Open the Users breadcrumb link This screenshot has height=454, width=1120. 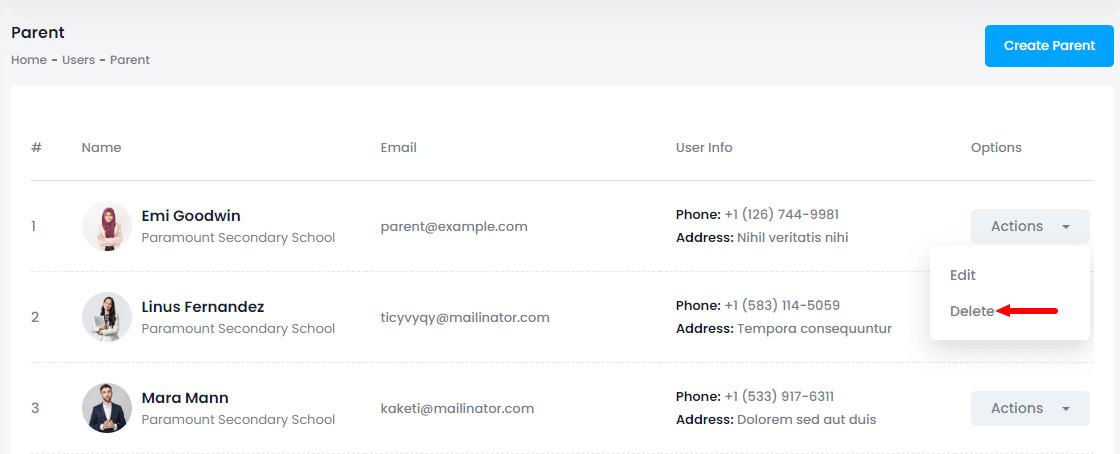coord(78,60)
